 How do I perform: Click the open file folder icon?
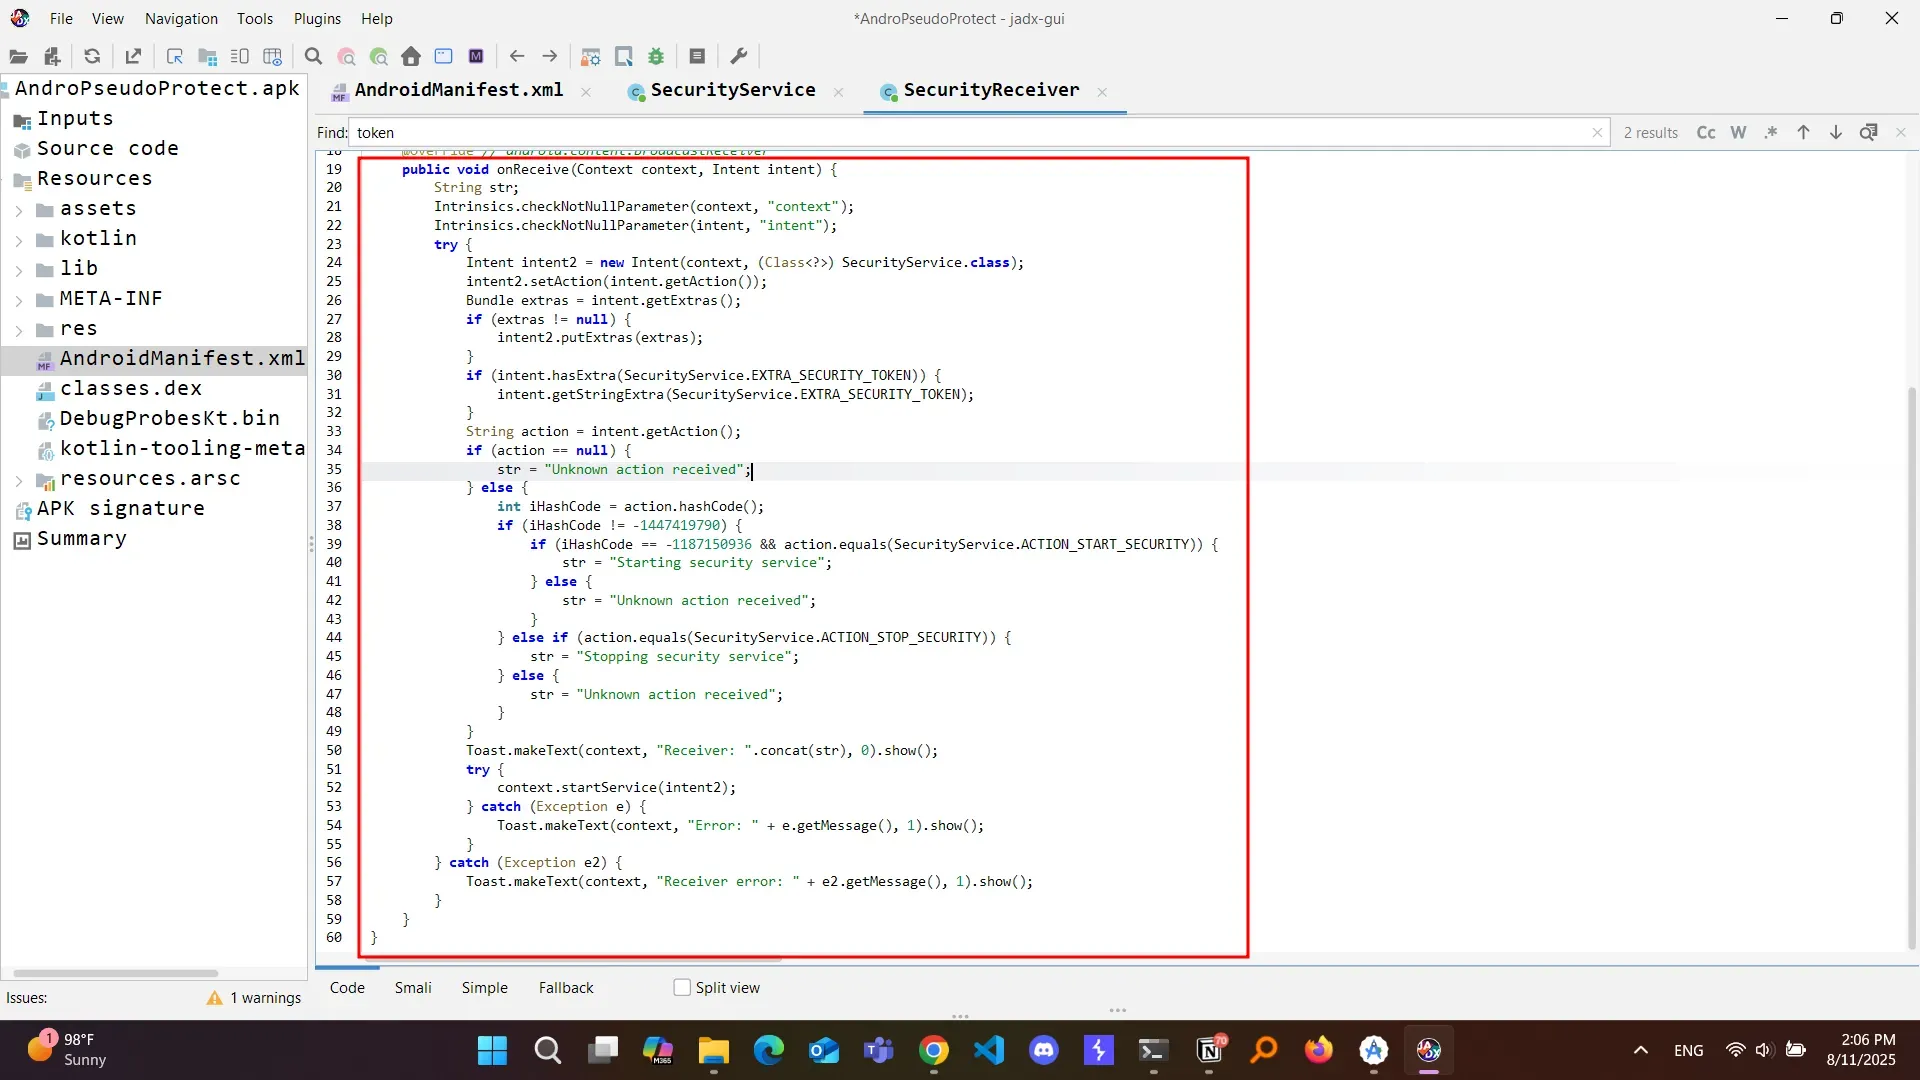tap(18, 57)
